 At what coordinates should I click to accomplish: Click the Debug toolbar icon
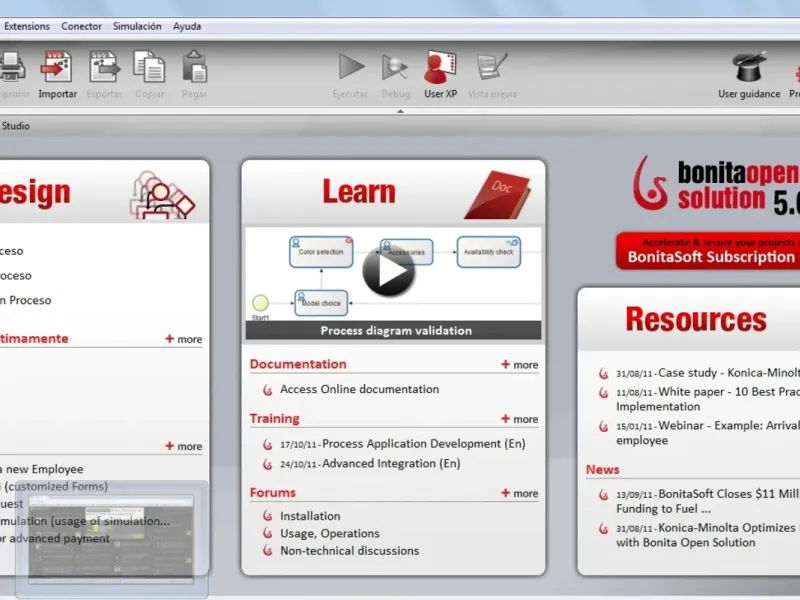[395, 67]
